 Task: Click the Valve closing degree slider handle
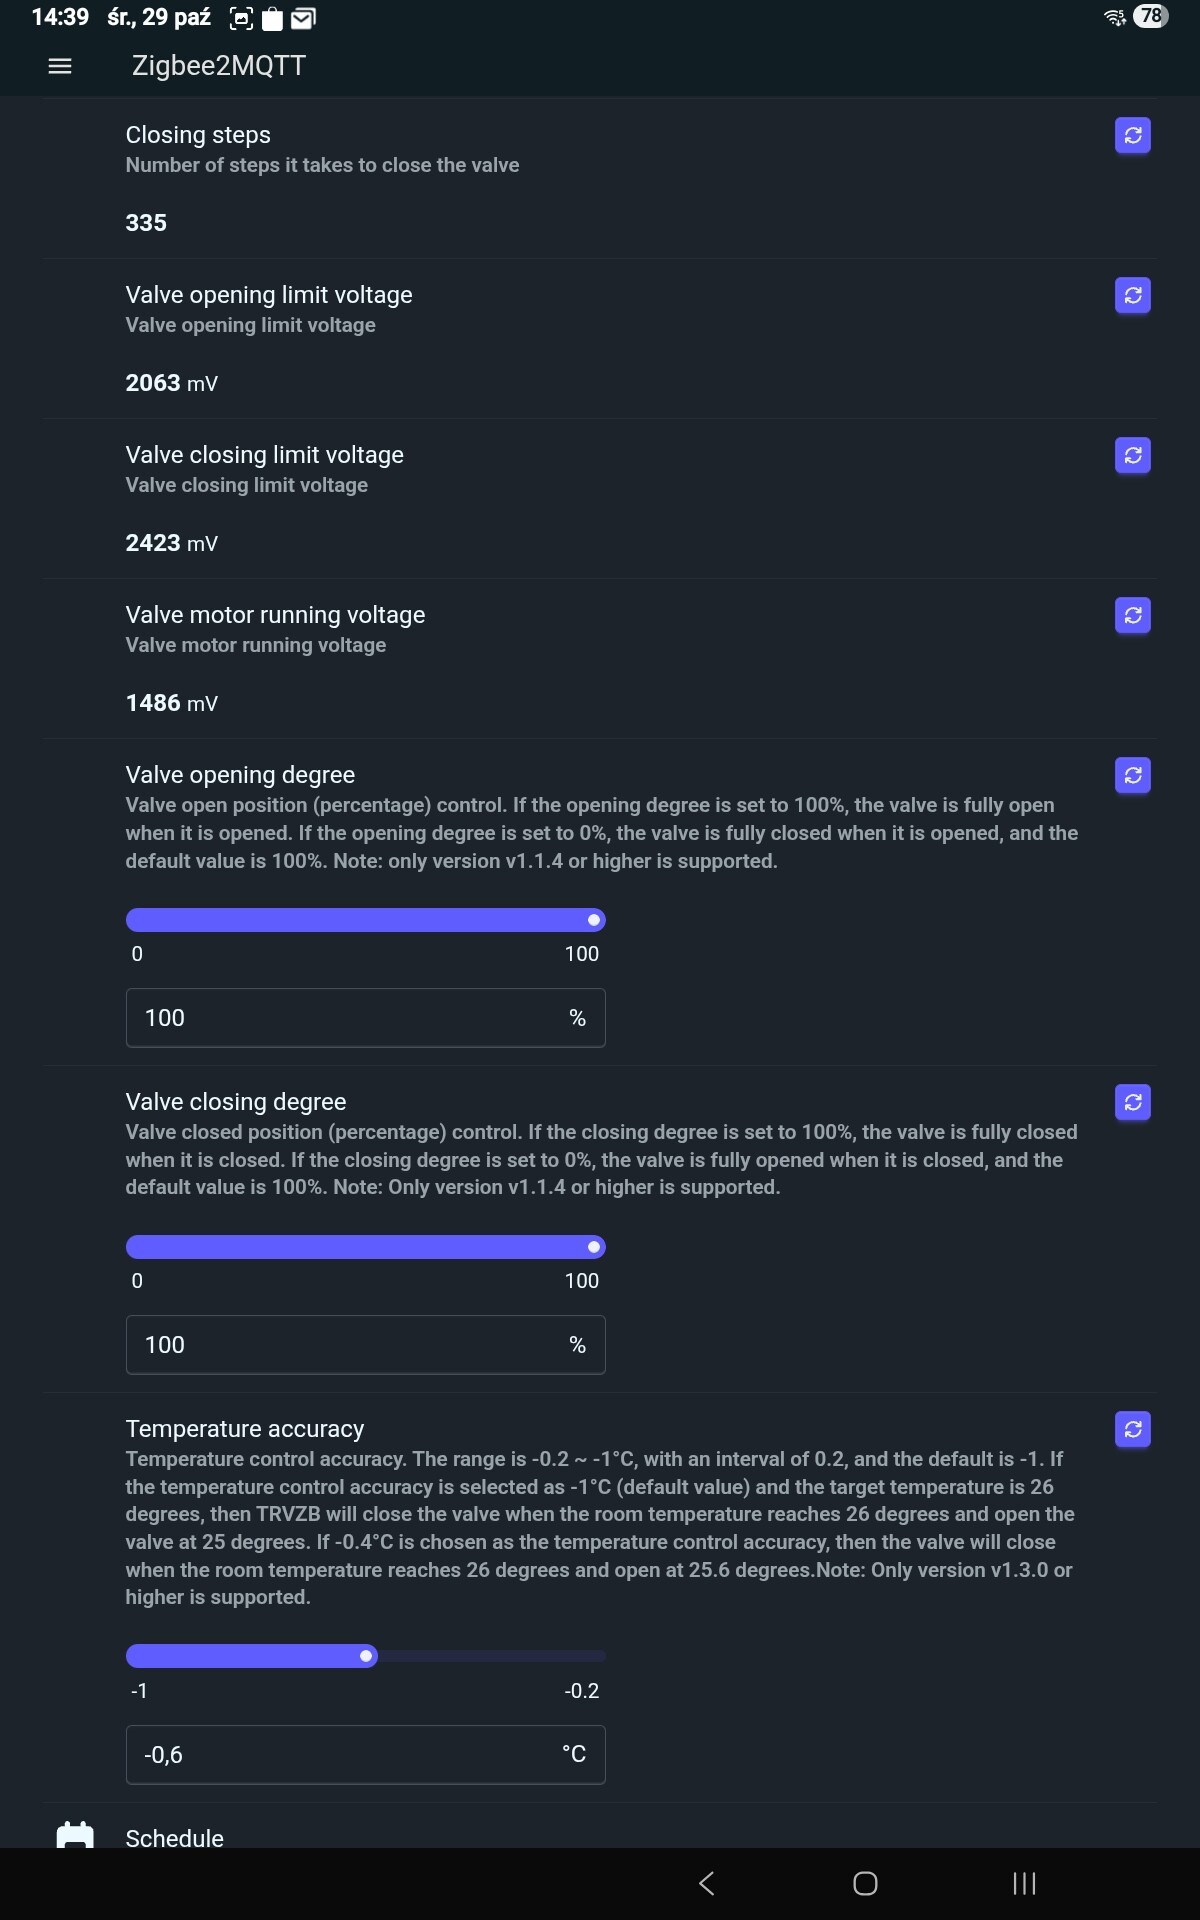(594, 1247)
